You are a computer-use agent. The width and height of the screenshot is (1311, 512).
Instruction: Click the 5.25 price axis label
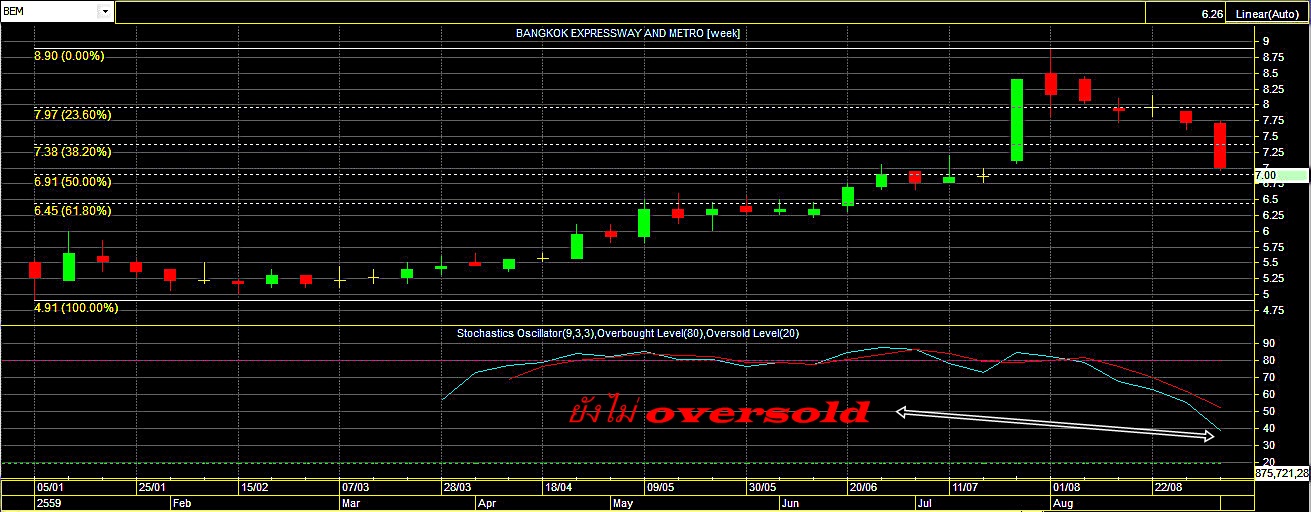[x=1274, y=279]
